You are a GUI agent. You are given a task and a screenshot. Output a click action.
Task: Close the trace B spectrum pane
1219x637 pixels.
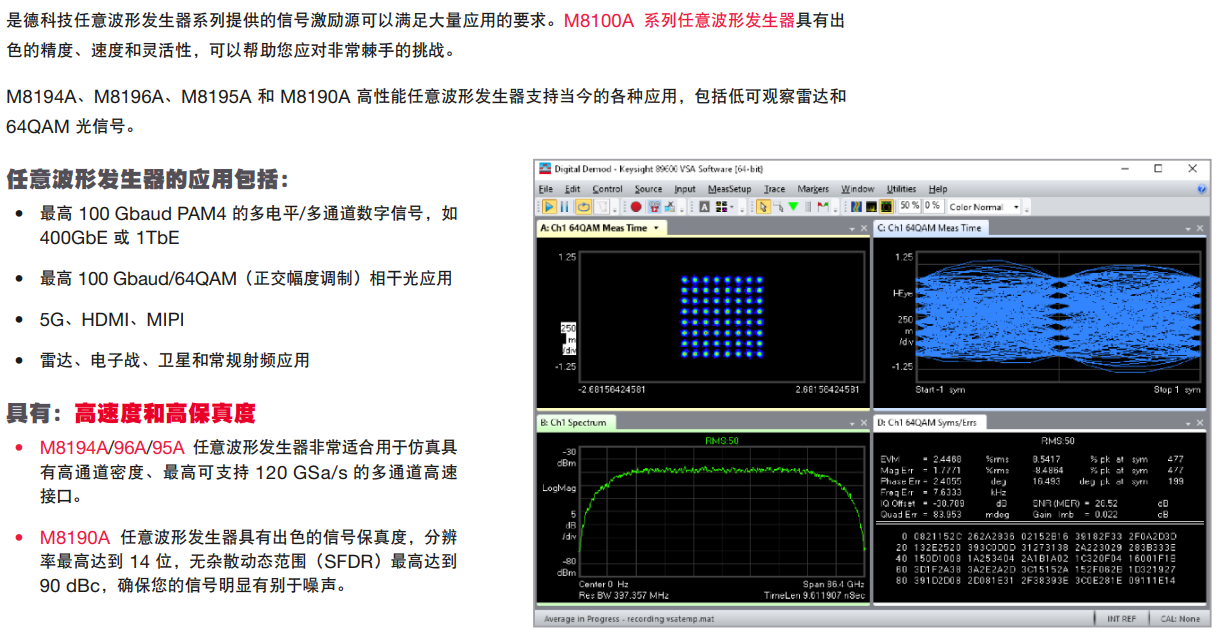(862, 422)
